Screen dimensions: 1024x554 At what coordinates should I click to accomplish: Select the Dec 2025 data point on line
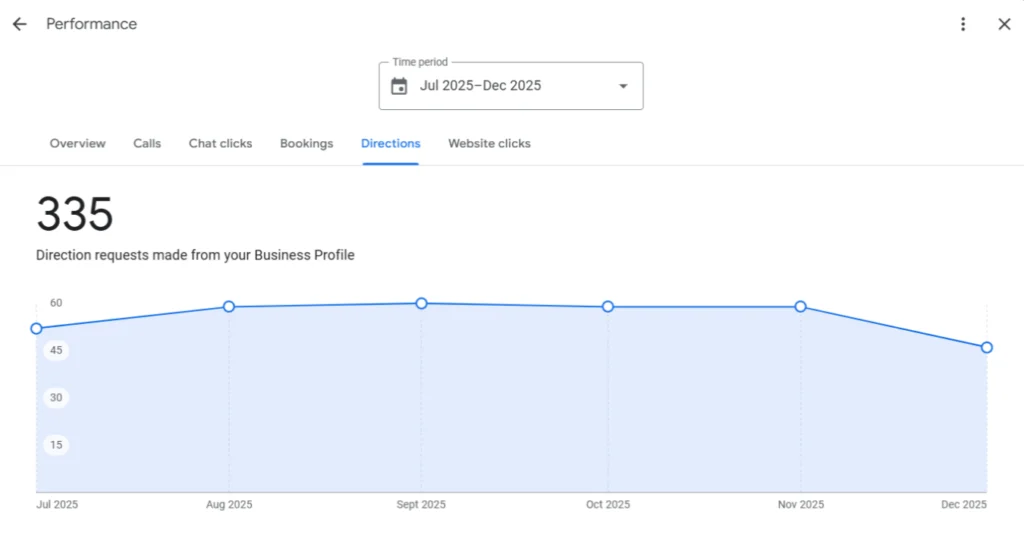[x=987, y=347]
